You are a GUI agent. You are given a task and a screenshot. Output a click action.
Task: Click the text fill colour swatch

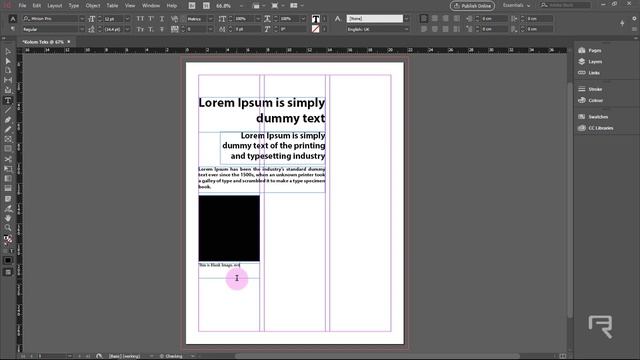tap(316, 19)
